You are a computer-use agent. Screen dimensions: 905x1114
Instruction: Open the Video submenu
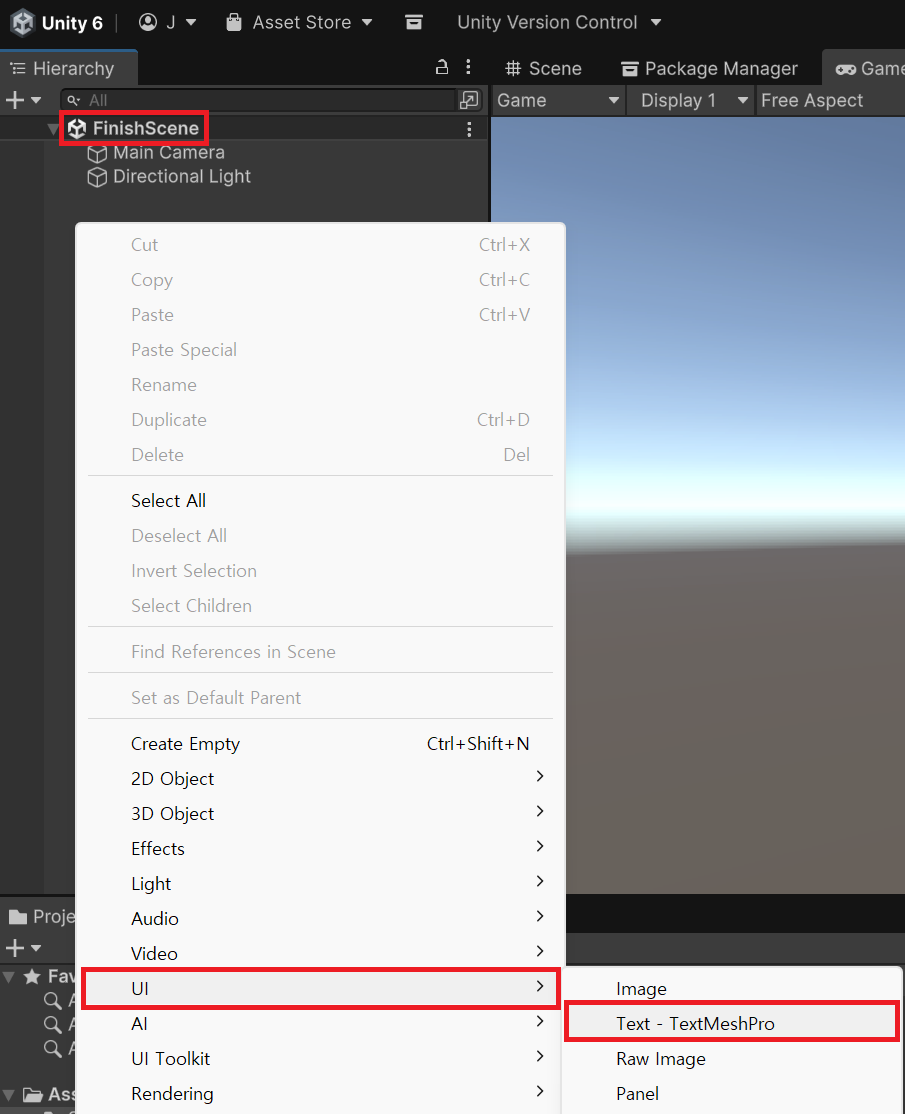320,953
